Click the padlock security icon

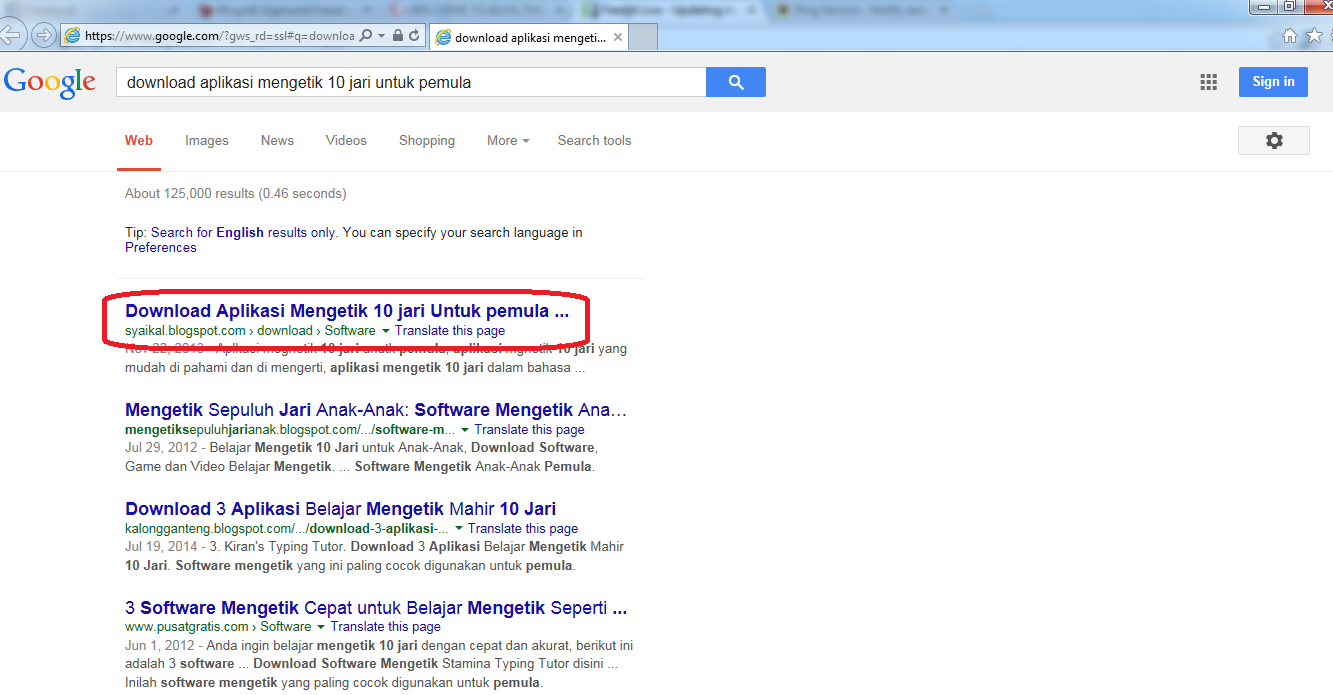[398, 36]
